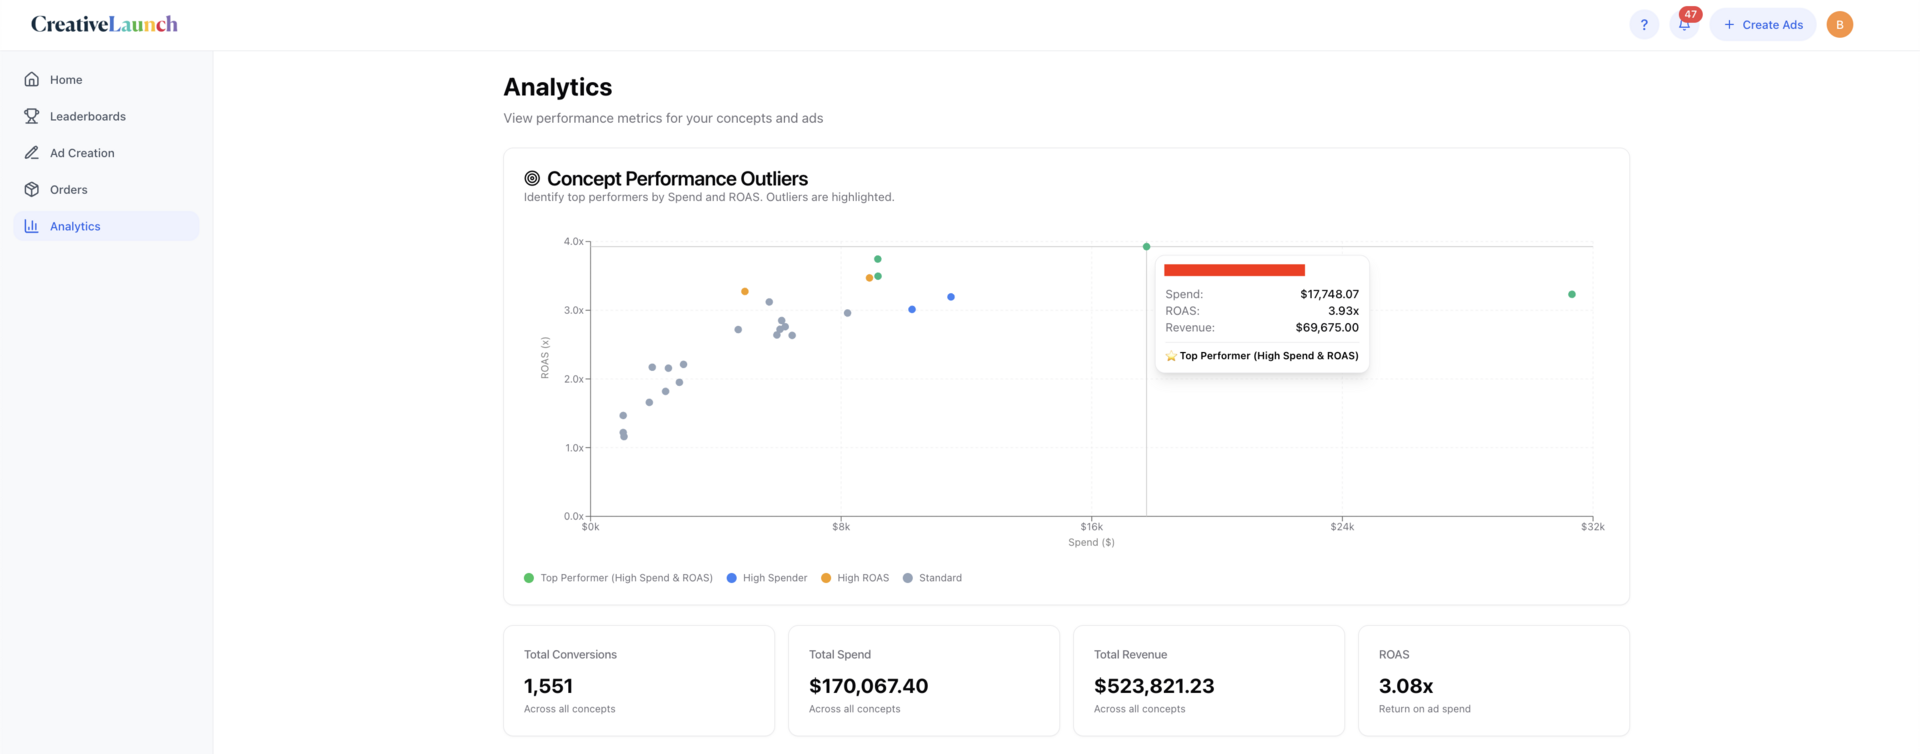The height and width of the screenshot is (754, 1920).
Task: Click the CreativeLaunch logo
Action: point(104,24)
